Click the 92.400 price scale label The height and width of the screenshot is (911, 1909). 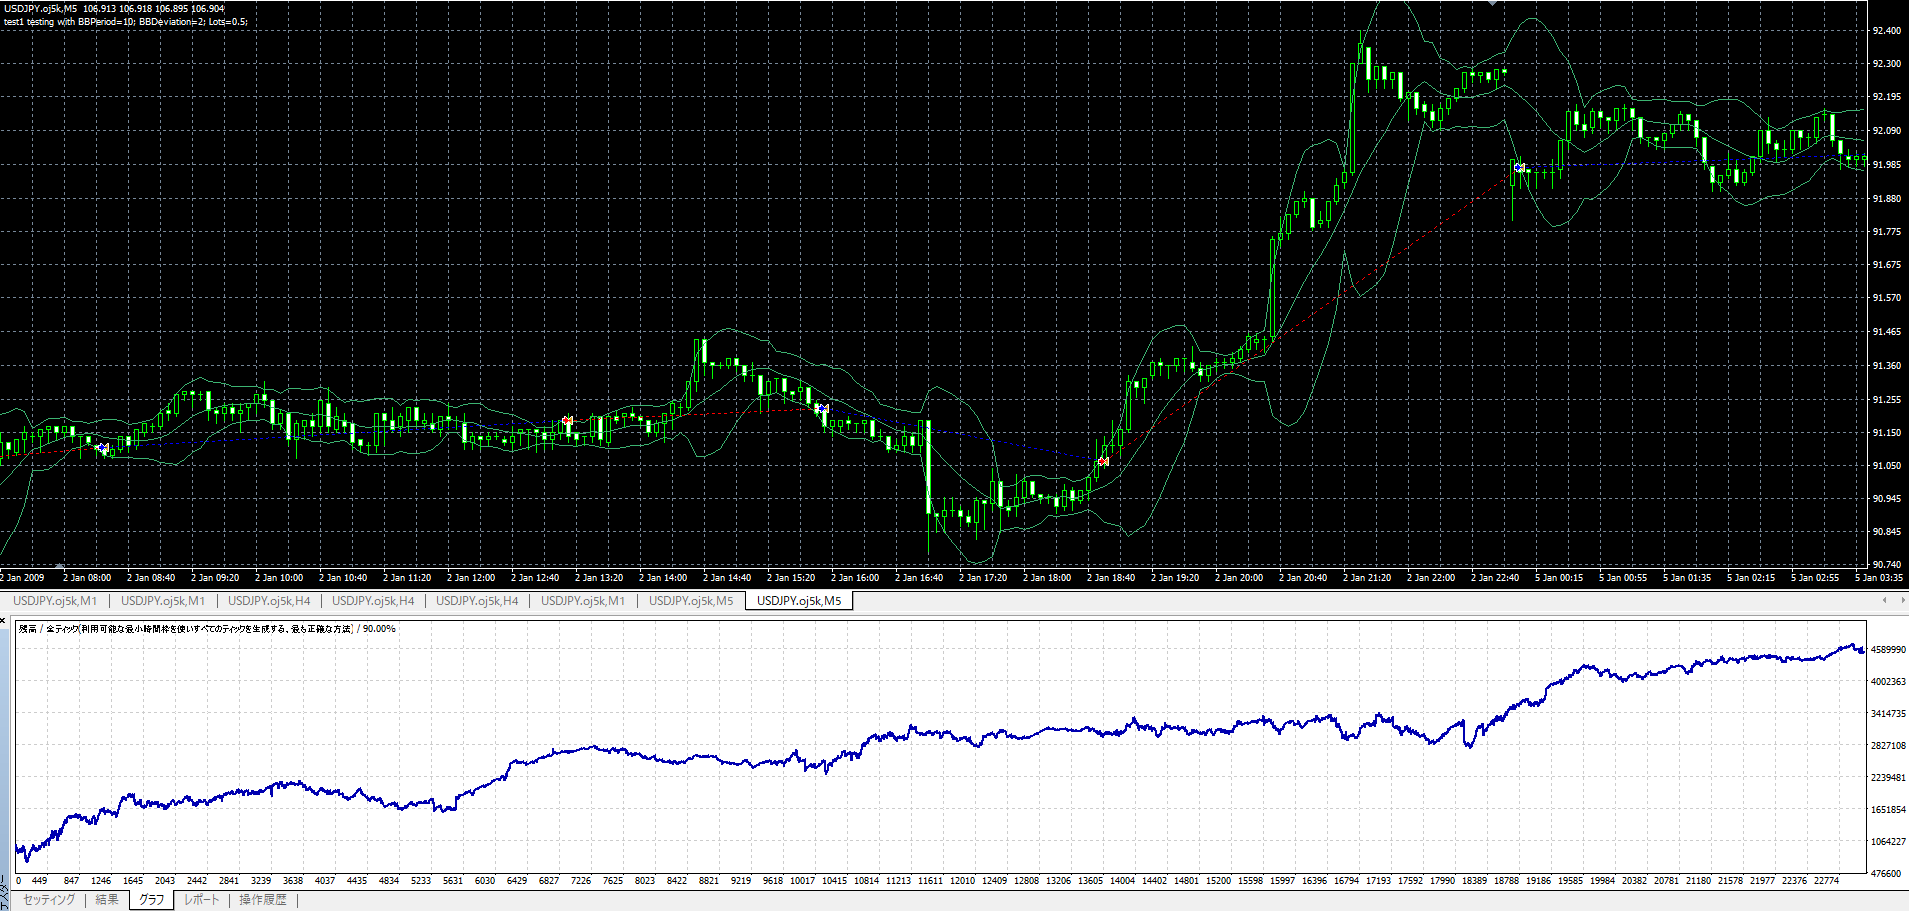click(1887, 31)
